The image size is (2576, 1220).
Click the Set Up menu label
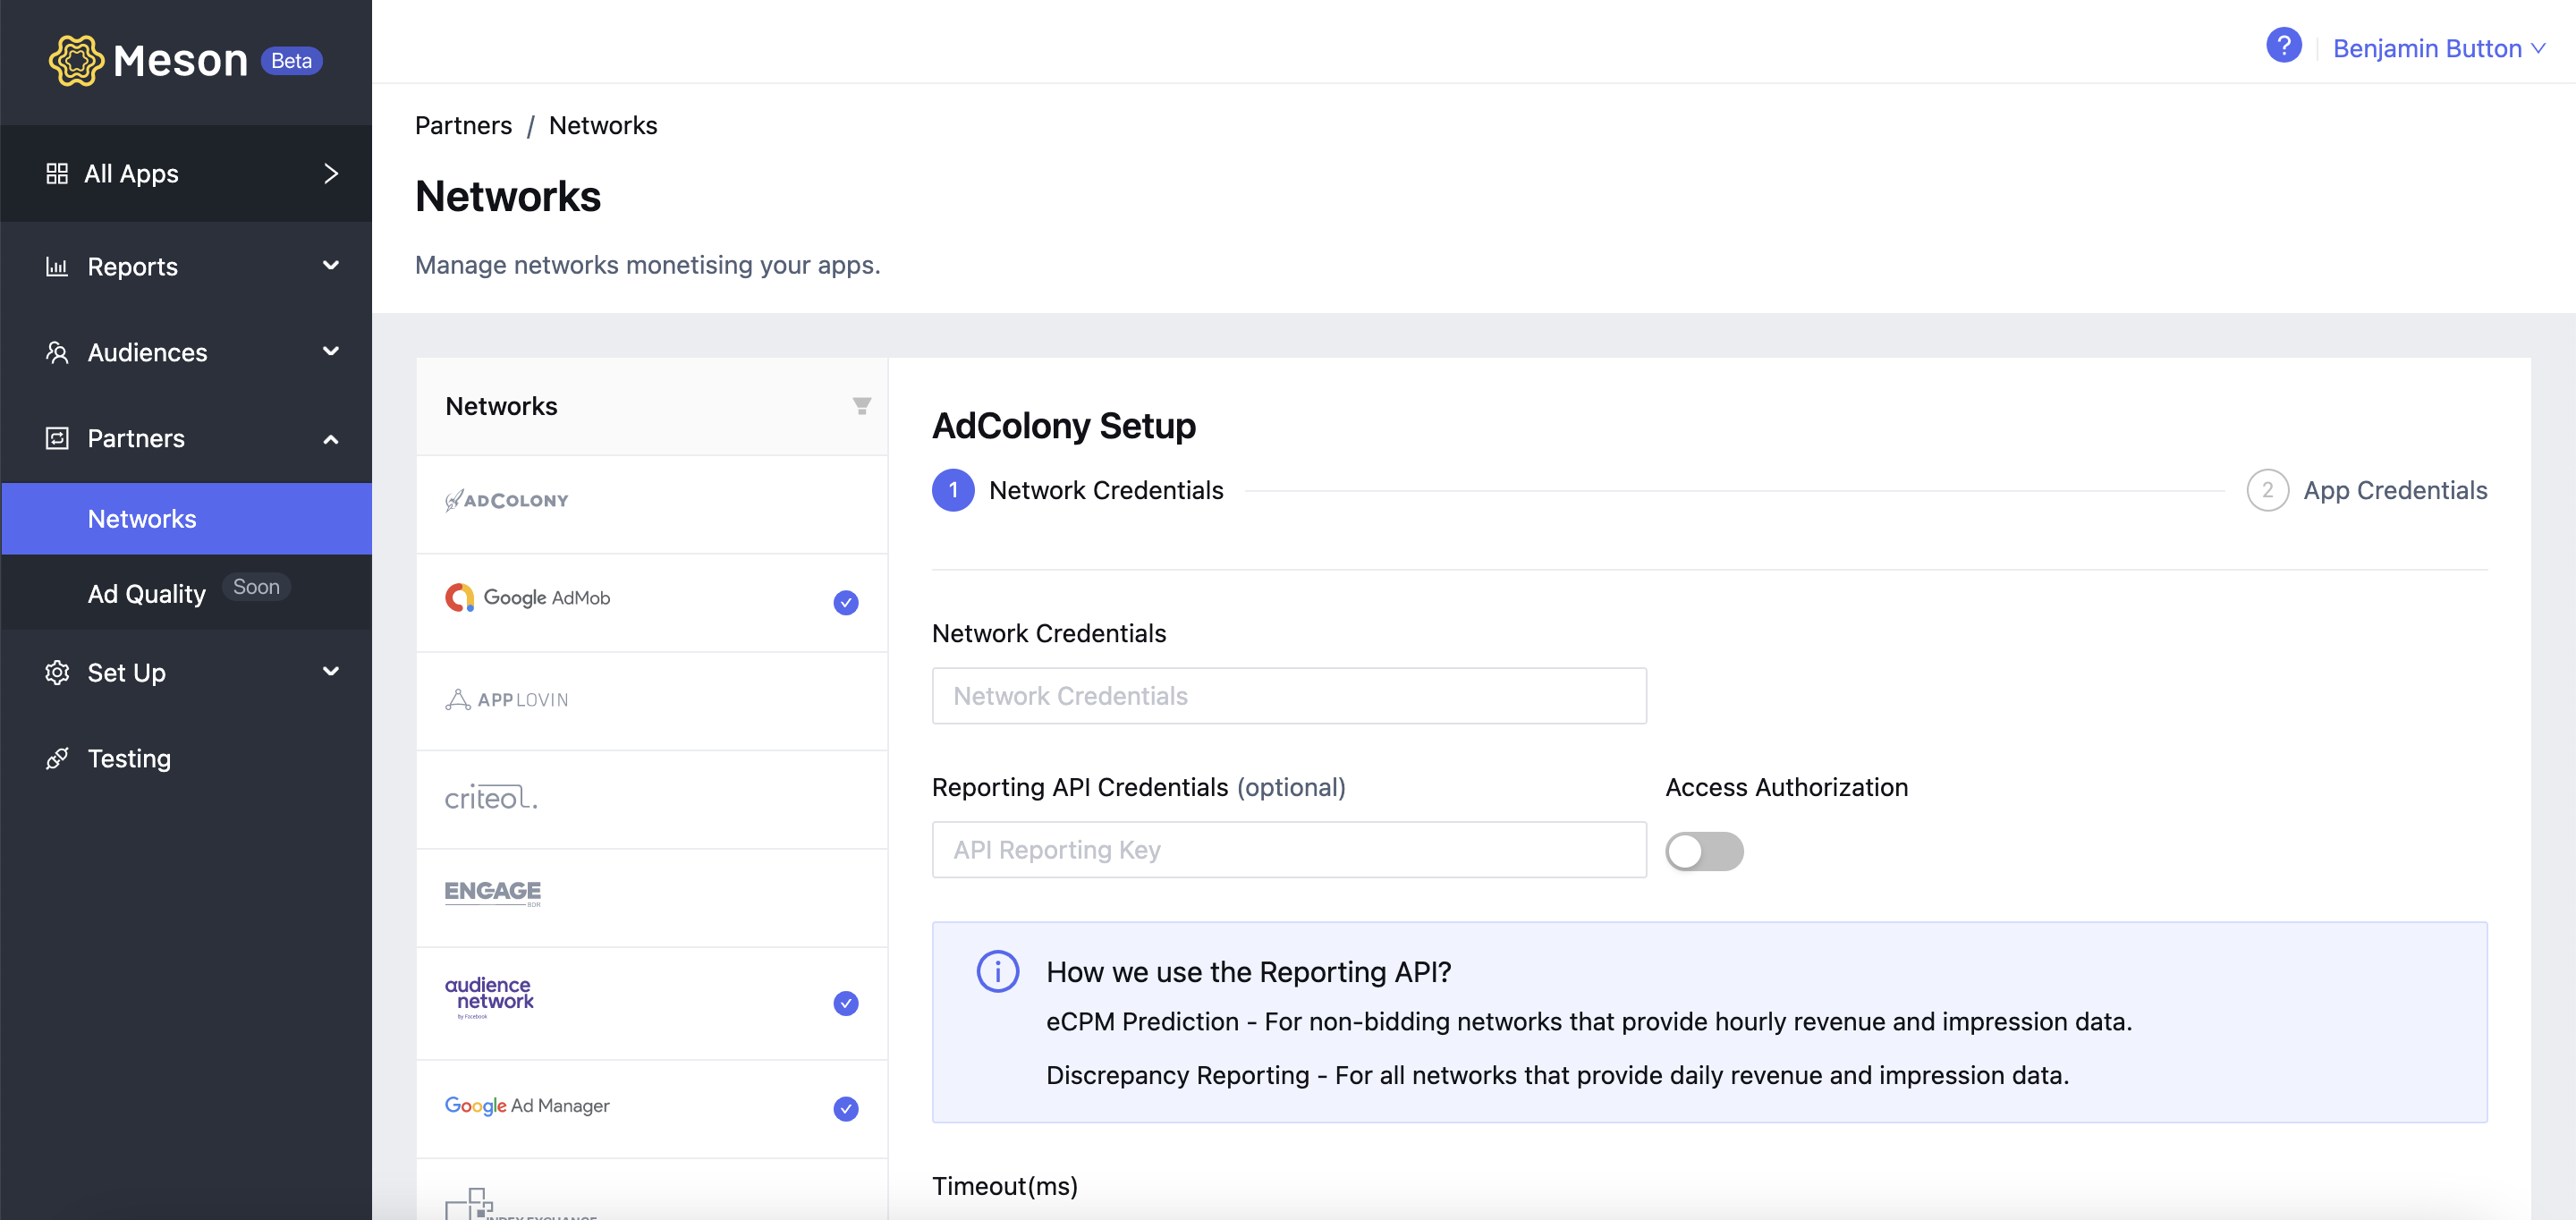pos(126,672)
